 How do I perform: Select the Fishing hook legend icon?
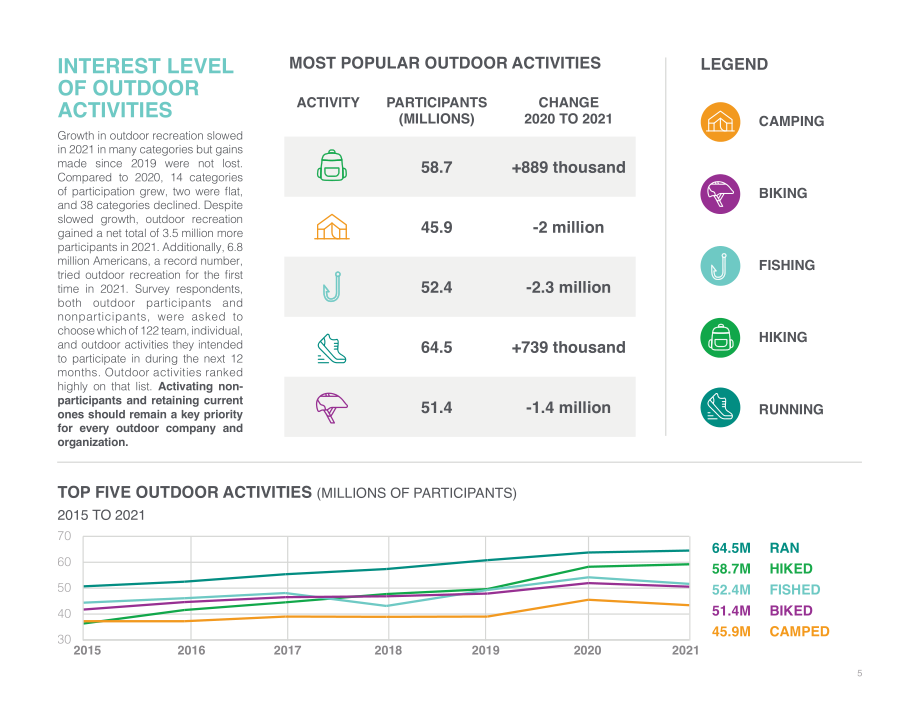point(720,266)
